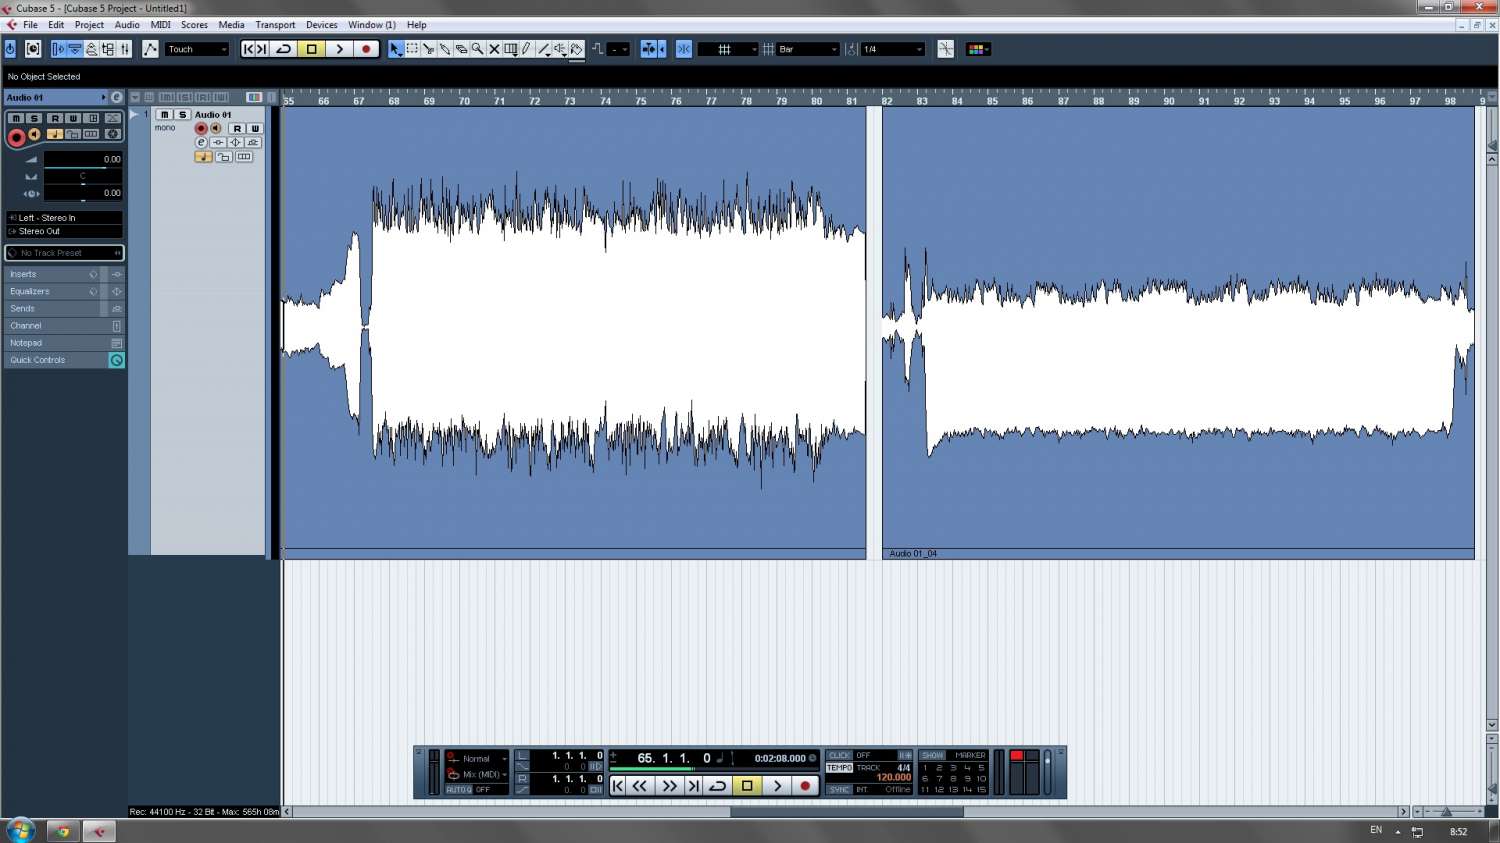The image size is (1500, 843).
Task: Click the TEMPO button in the transport panel
Action: [839, 768]
